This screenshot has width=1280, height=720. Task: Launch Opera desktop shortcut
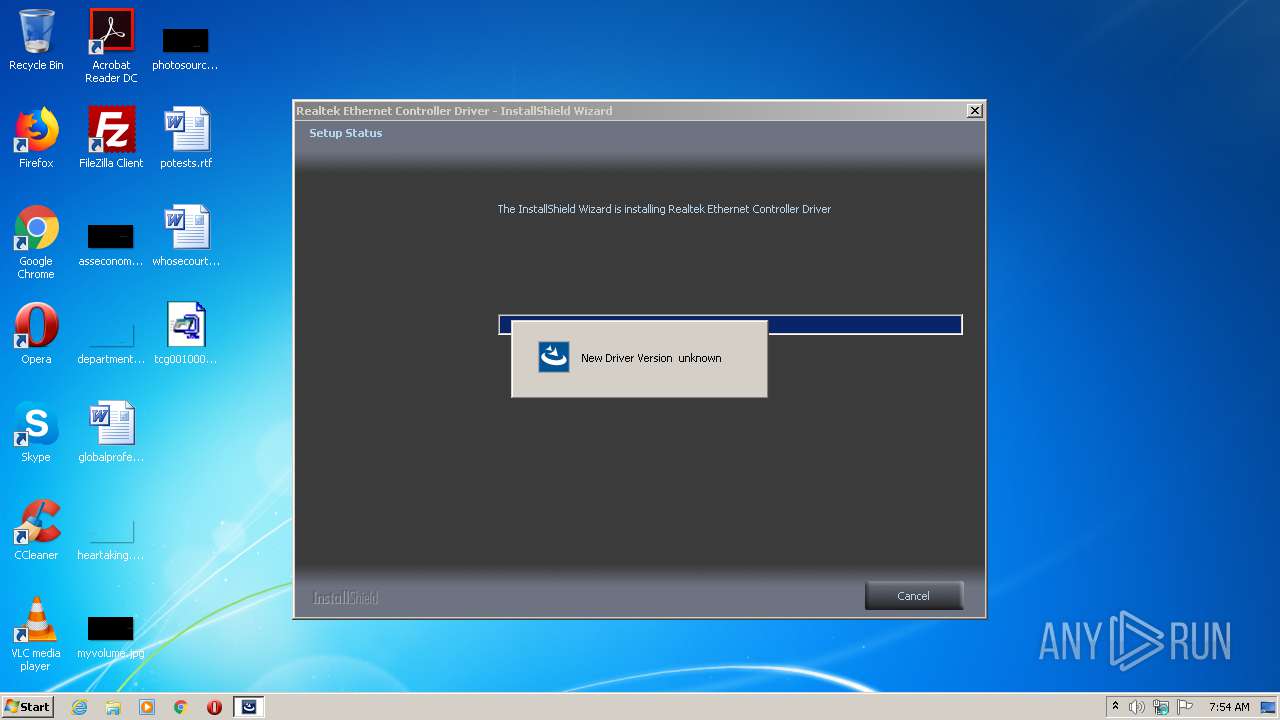click(36, 334)
